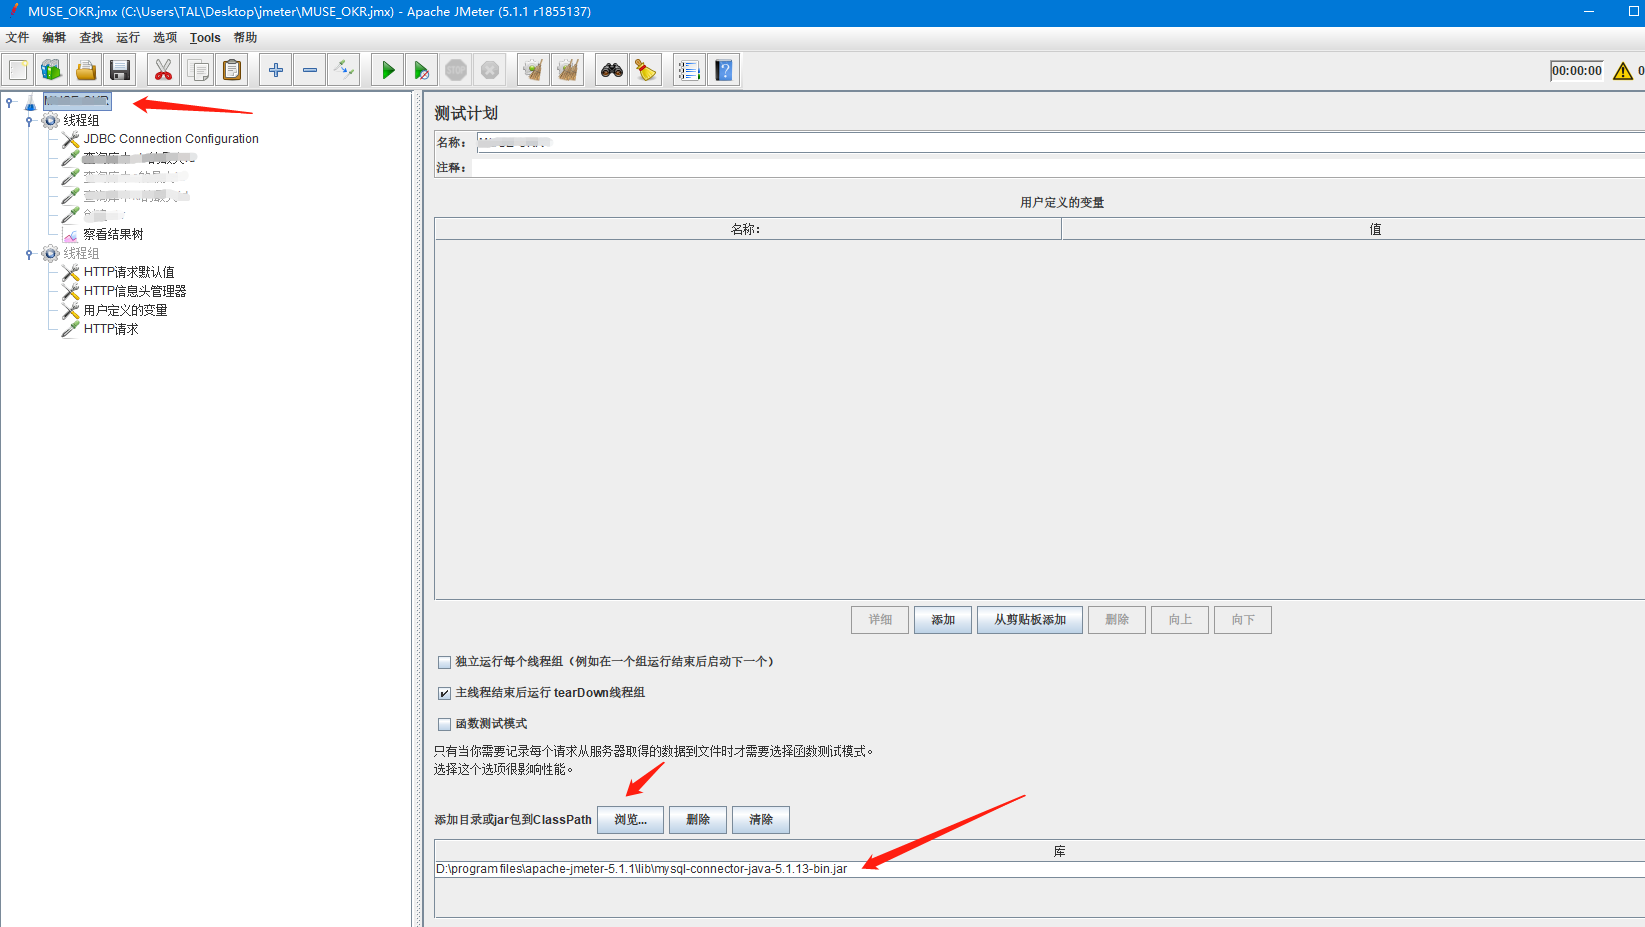Open the 查找 menu
Viewport: 1645px width, 927px height.
click(x=91, y=38)
